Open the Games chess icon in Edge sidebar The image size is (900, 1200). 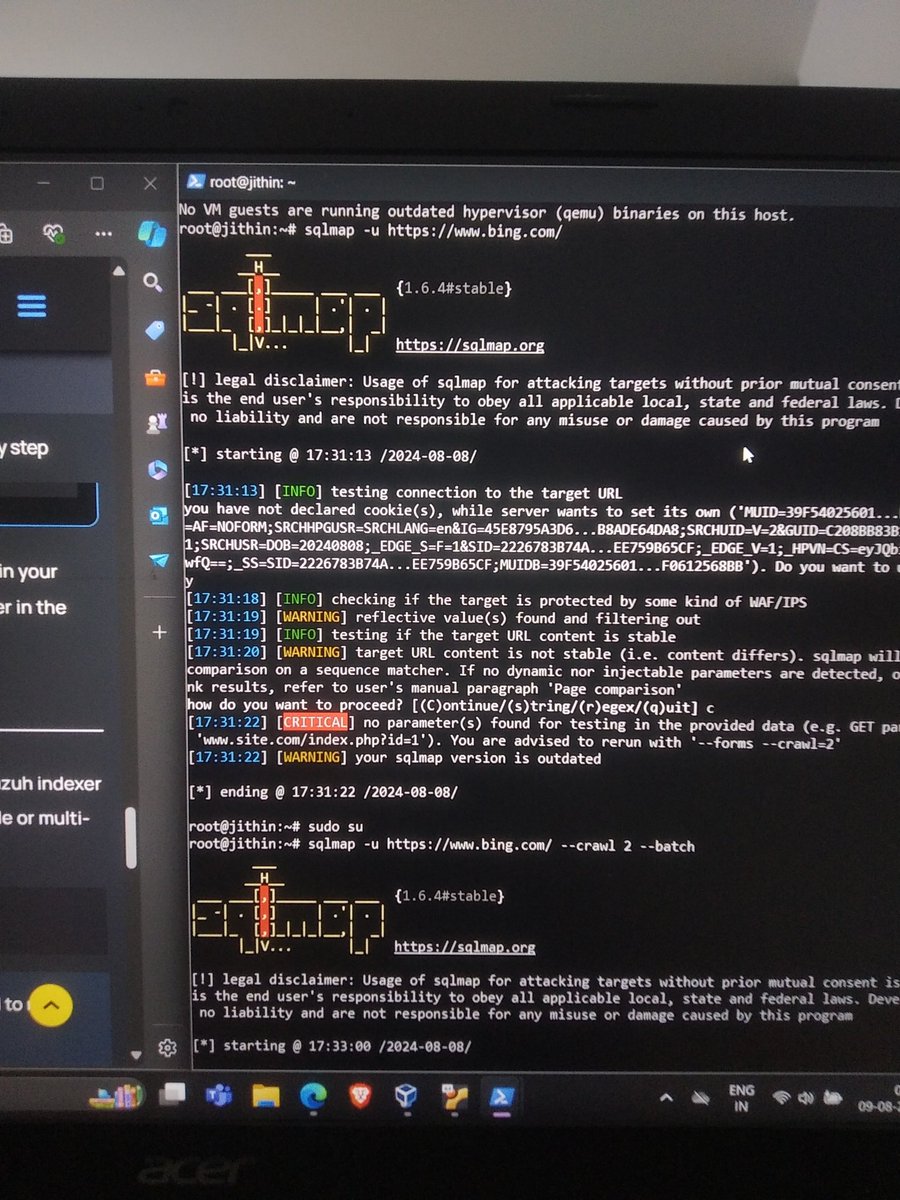click(x=155, y=423)
